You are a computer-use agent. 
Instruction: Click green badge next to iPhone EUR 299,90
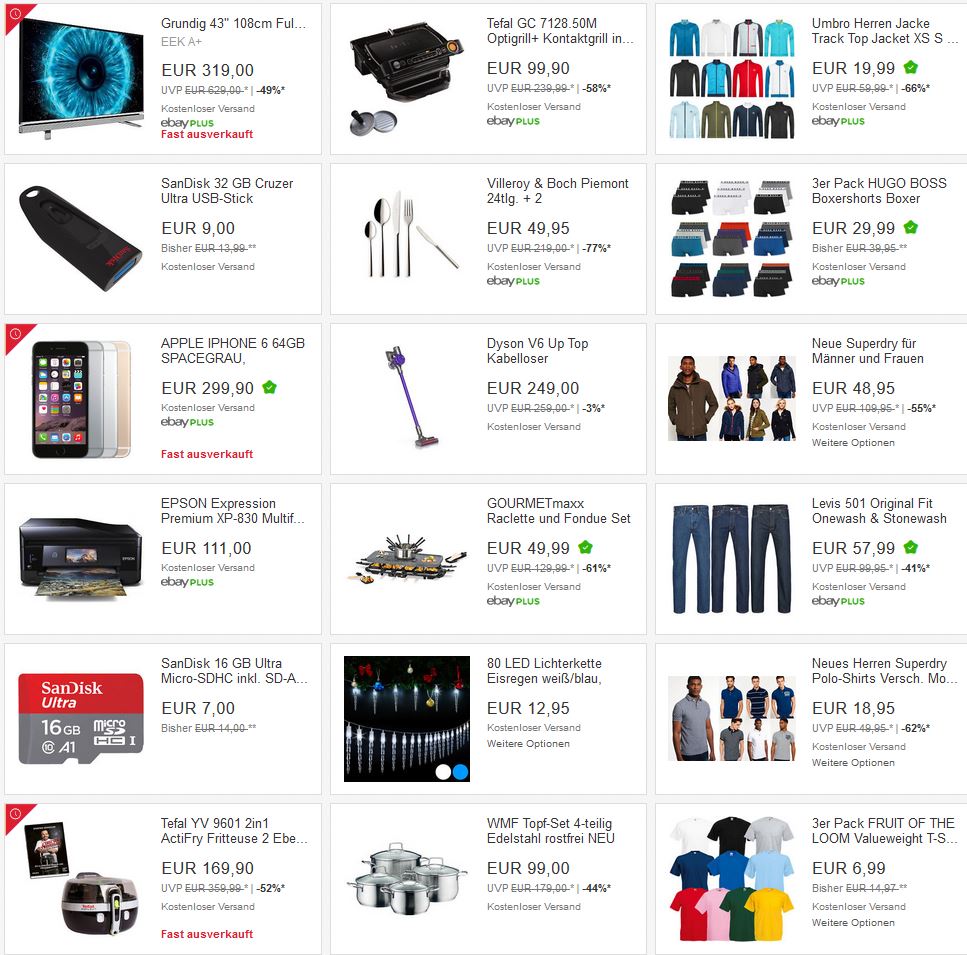269,387
